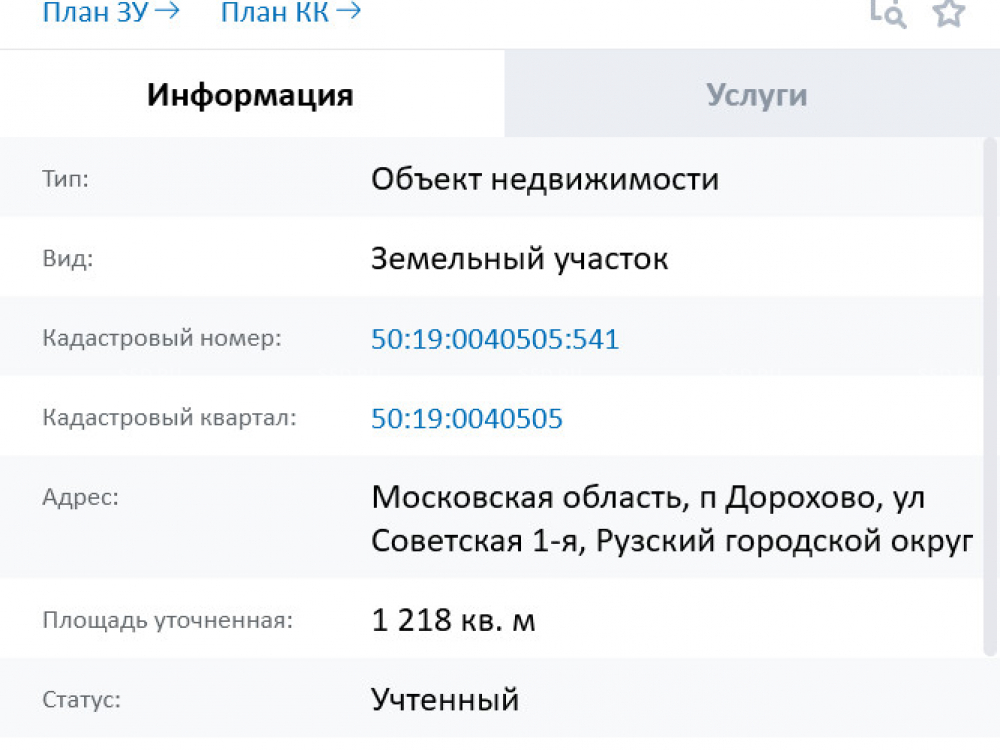Open cadastral quarter 50:19:0040505 link

(467, 418)
